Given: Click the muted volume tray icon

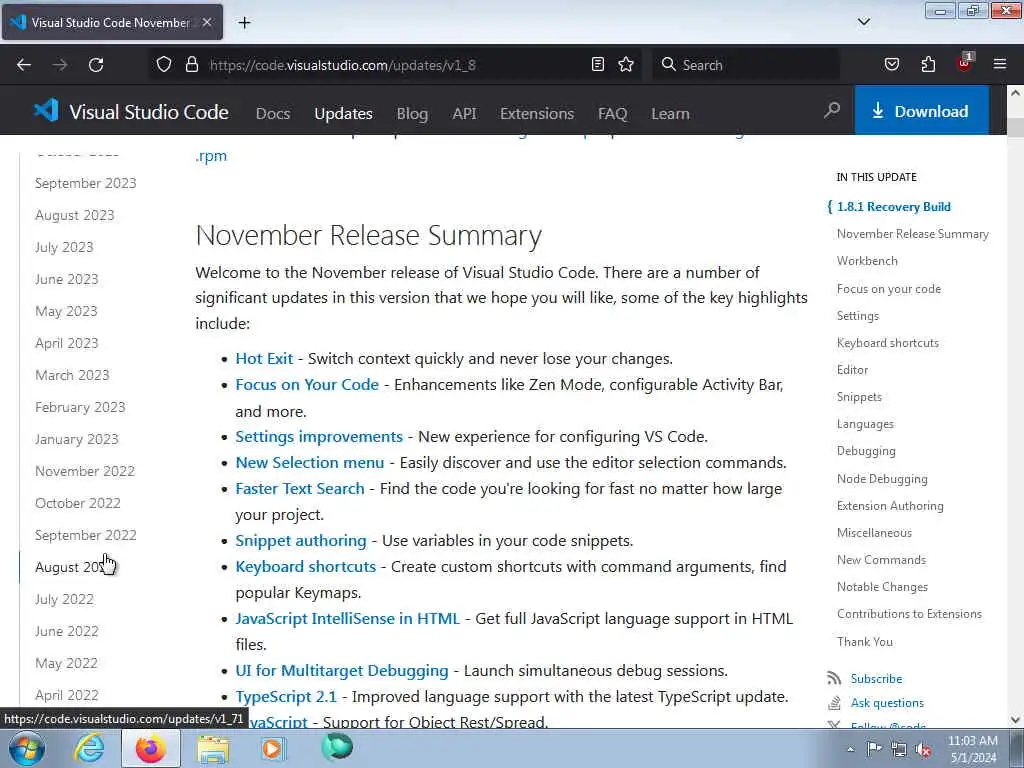Looking at the screenshot, I should click(923, 749).
